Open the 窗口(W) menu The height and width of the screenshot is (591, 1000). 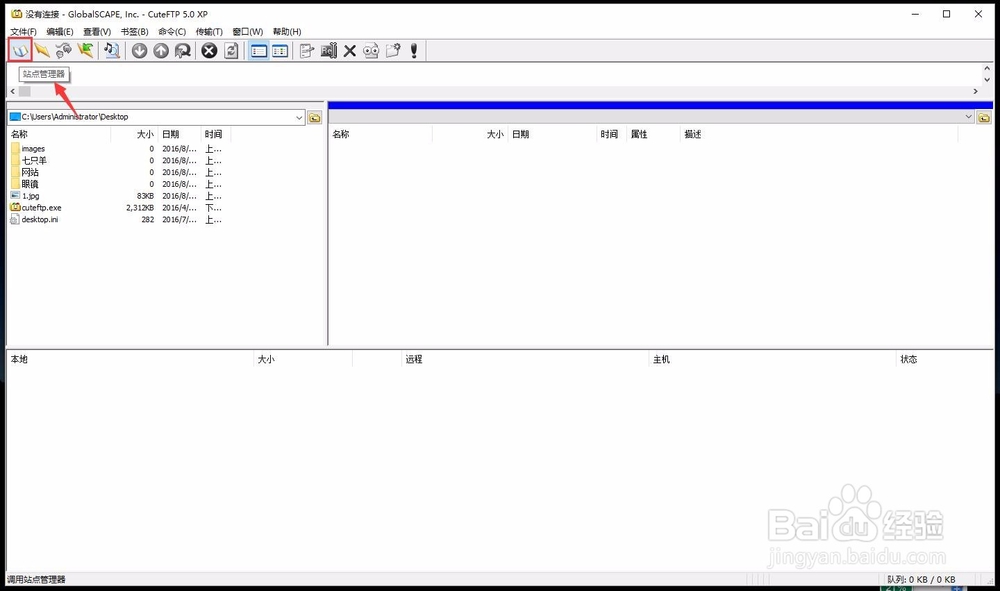point(247,31)
